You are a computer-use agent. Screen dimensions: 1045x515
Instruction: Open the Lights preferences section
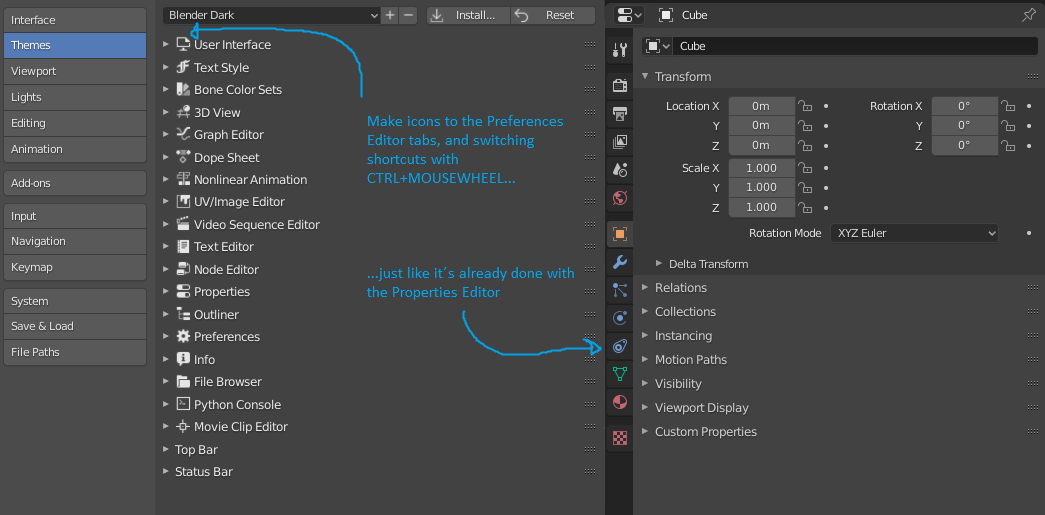pyautogui.click(x=75, y=97)
